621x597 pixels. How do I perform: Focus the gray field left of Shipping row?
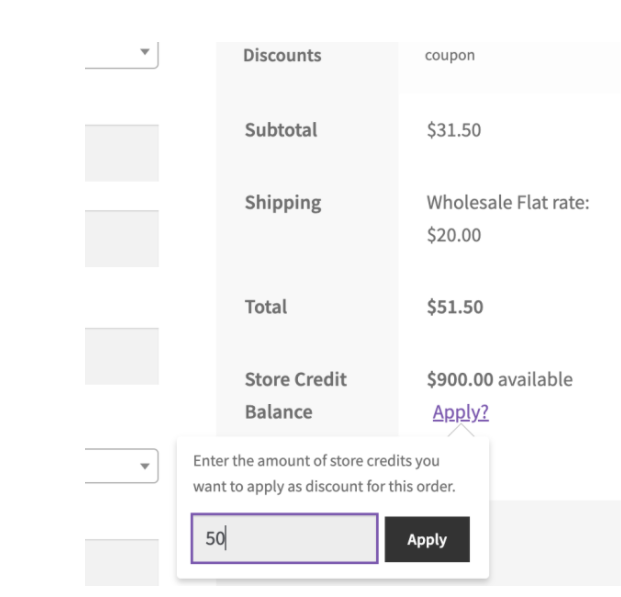tap(121, 238)
